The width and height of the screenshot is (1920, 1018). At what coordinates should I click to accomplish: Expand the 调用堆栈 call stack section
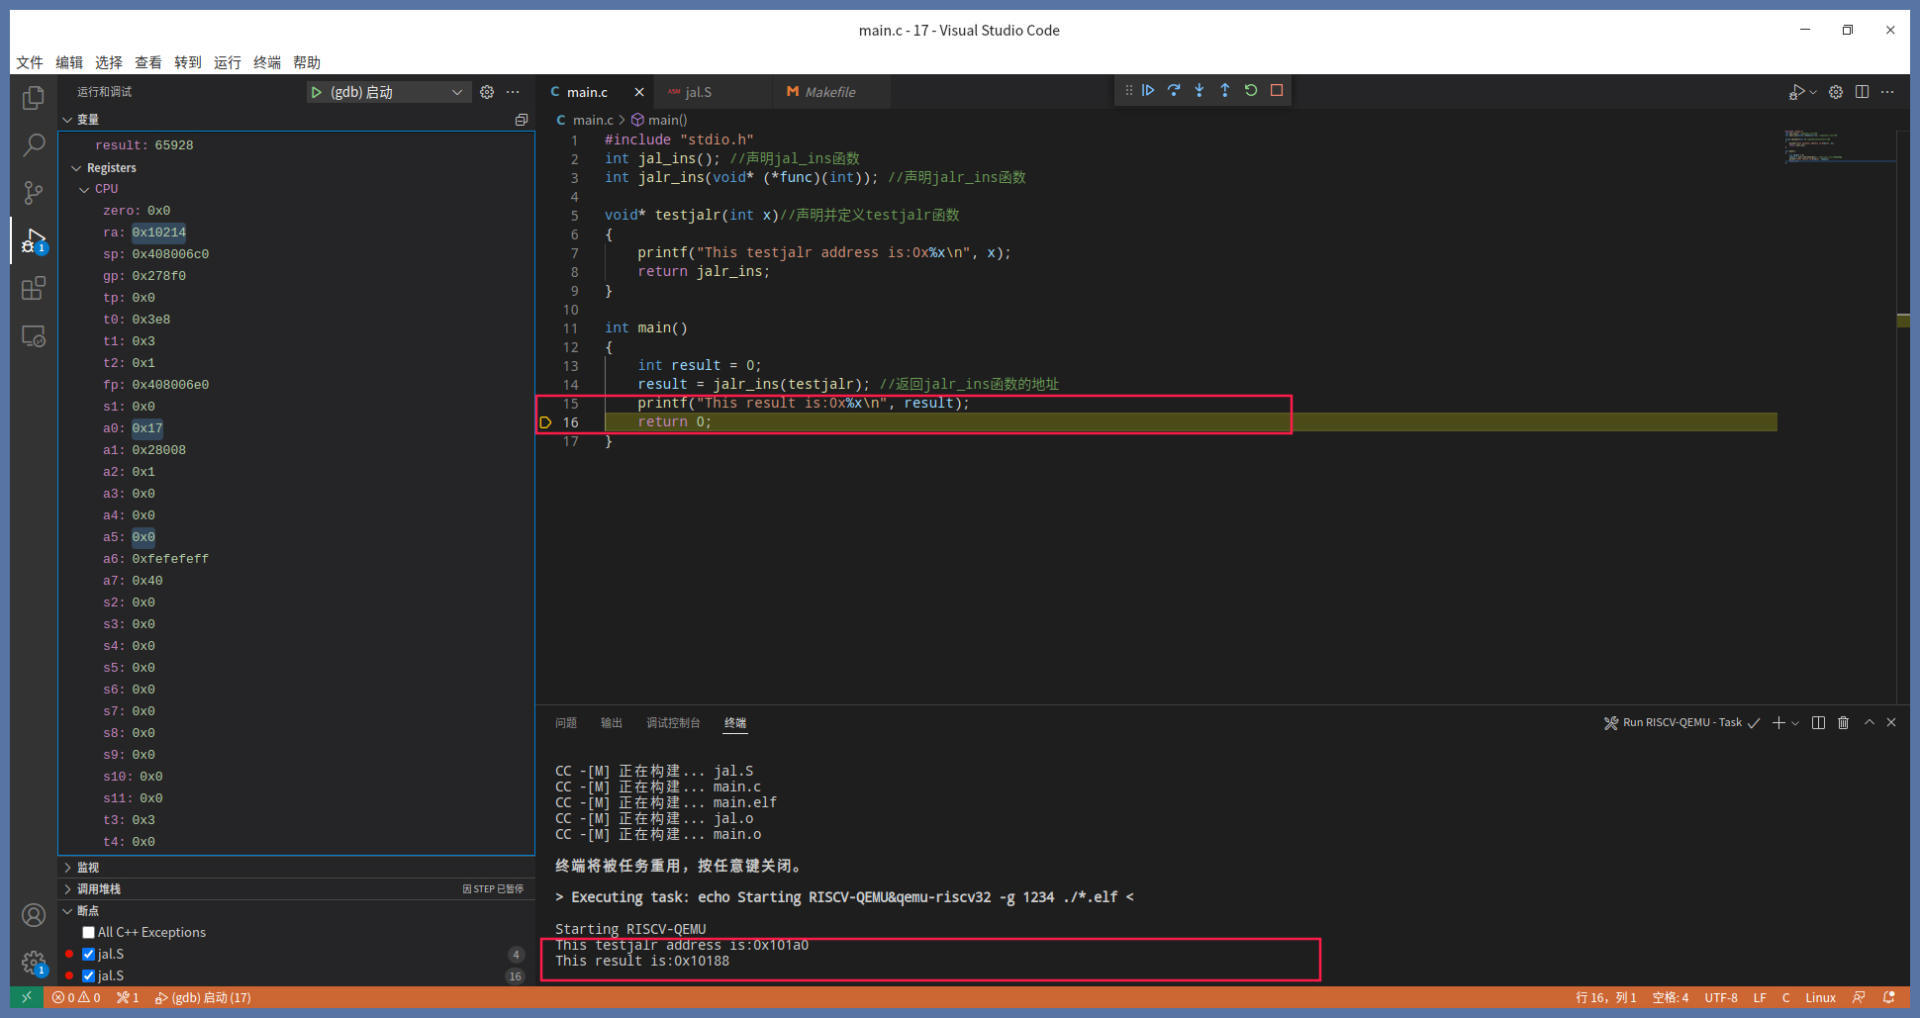coord(98,889)
